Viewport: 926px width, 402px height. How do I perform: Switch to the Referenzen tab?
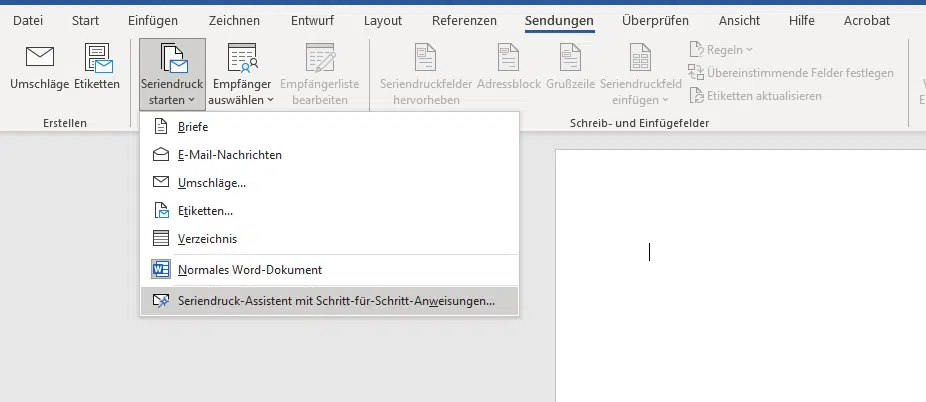(464, 21)
